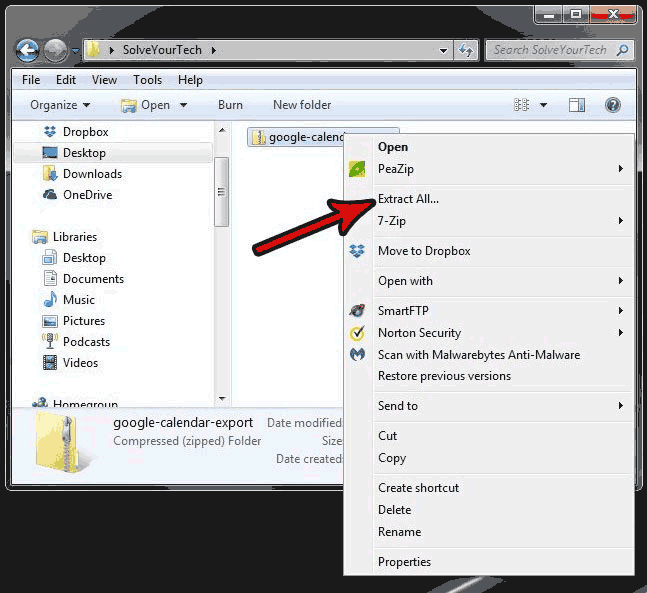647x593 pixels.
Task: Click the Change your view icon
Action: [x=521, y=105]
